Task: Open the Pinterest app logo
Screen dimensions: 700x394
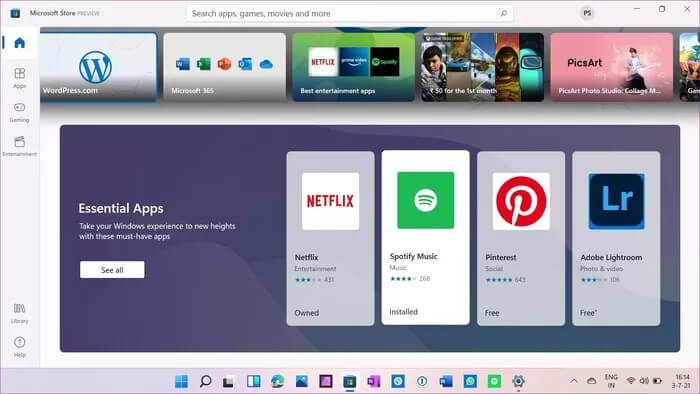Action: coord(521,201)
